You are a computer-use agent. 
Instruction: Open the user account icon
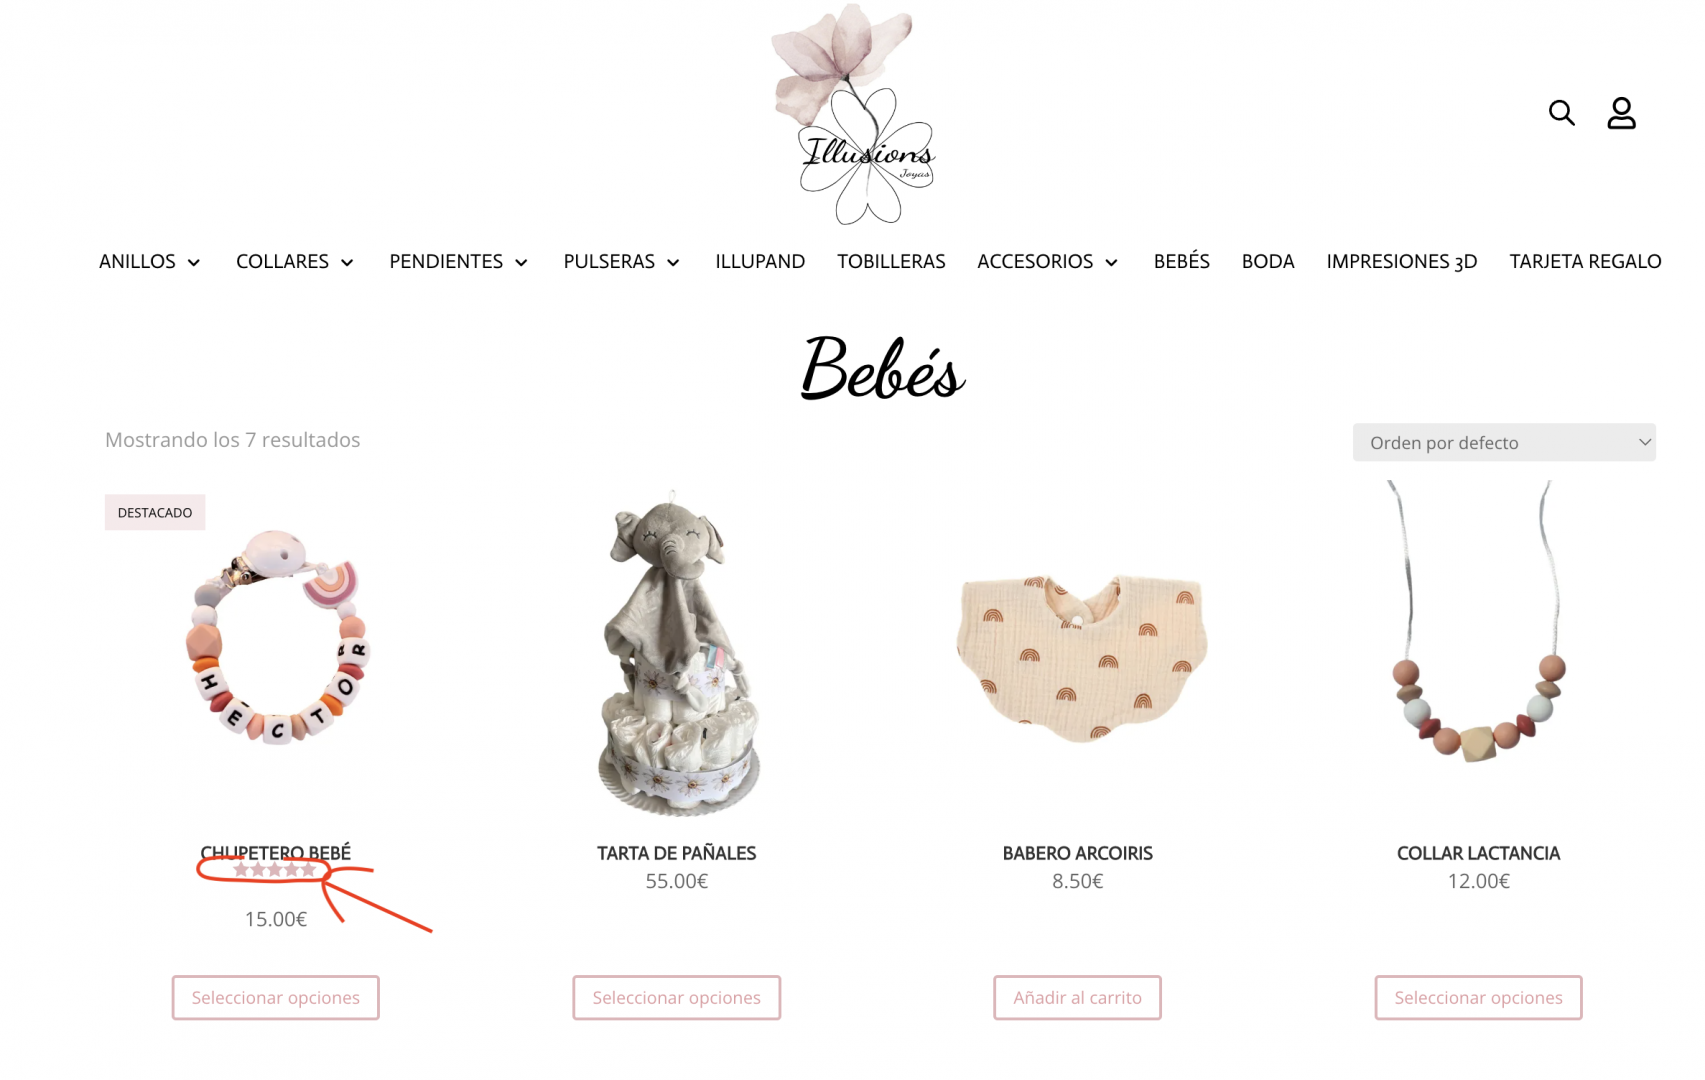tap(1621, 113)
